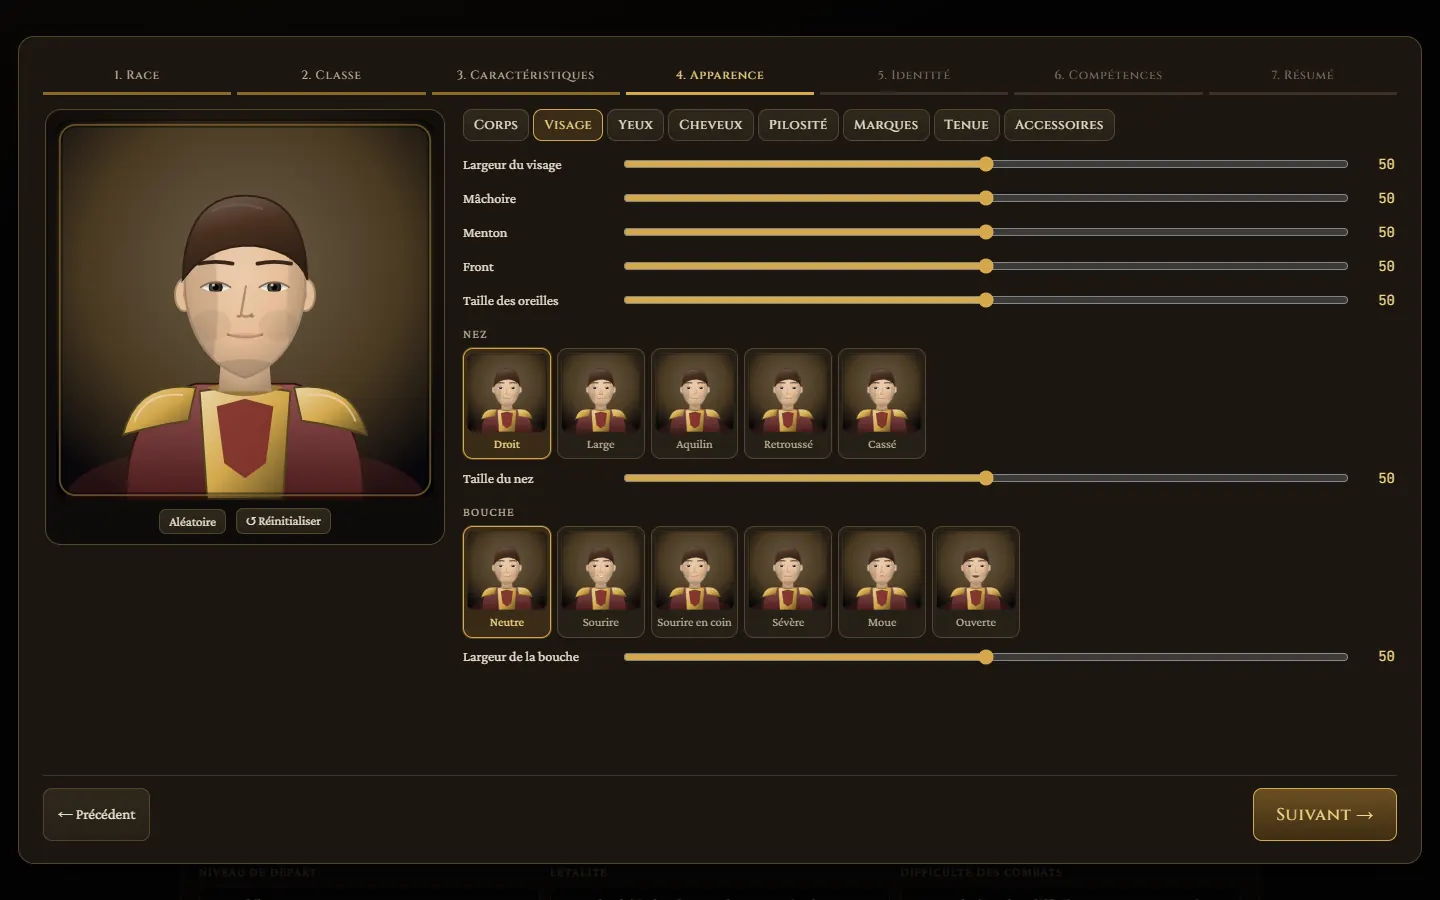Click the Aléatoire randomize button
The image size is (1440, 900).
(192, 522)
